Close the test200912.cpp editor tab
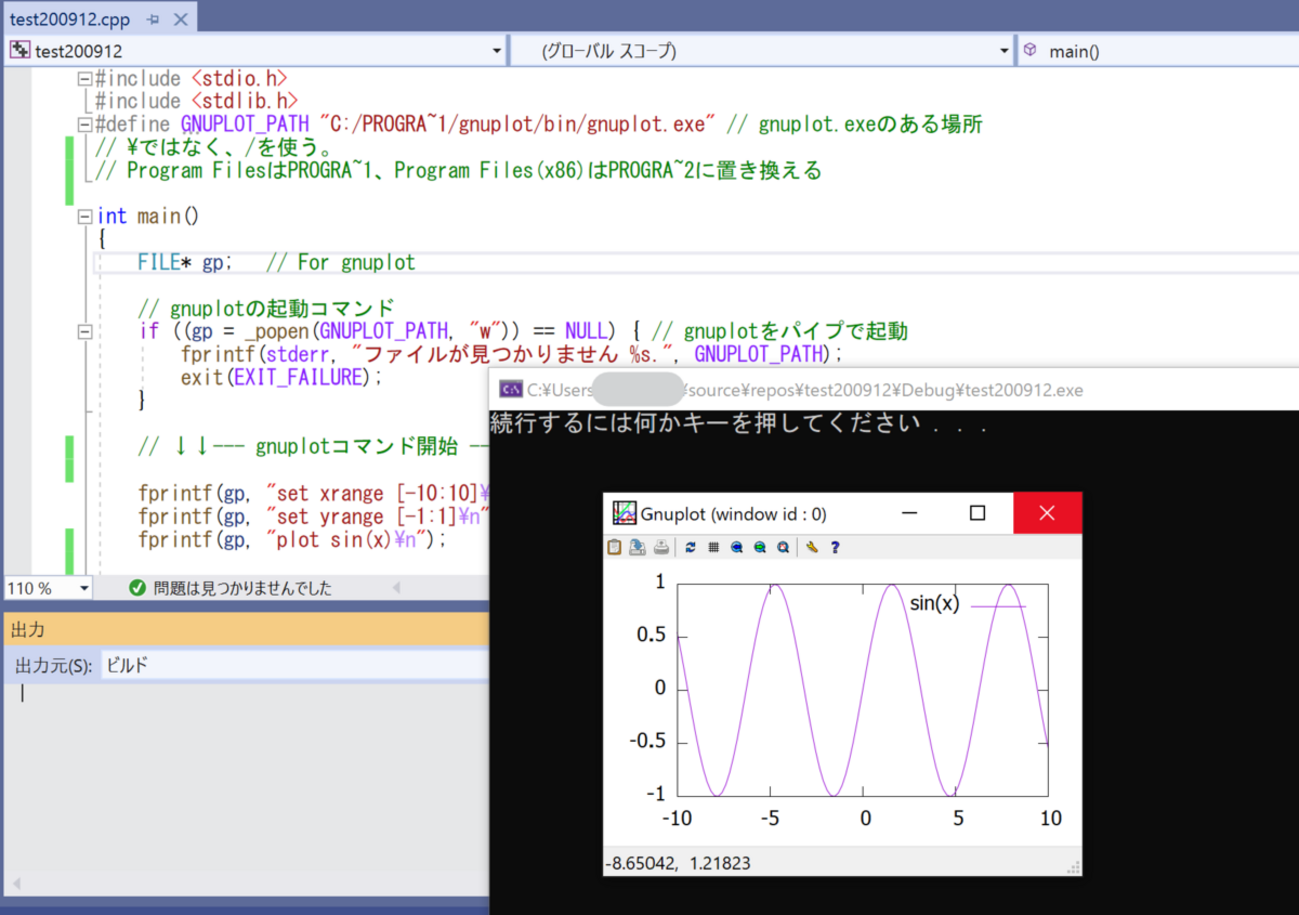Image resolution: width=1299 pixels, height=915 pixels. [x=181, y=19]
